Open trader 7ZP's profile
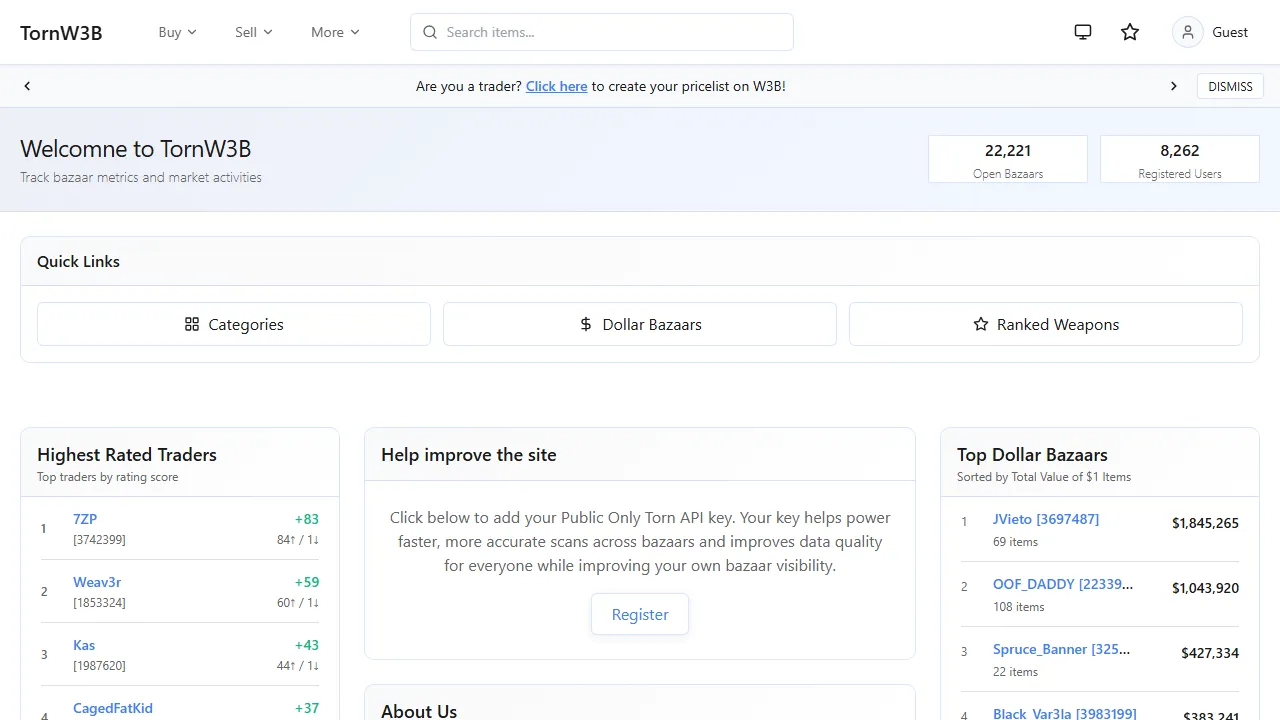The image size is (1280, 720). (84, 519)
